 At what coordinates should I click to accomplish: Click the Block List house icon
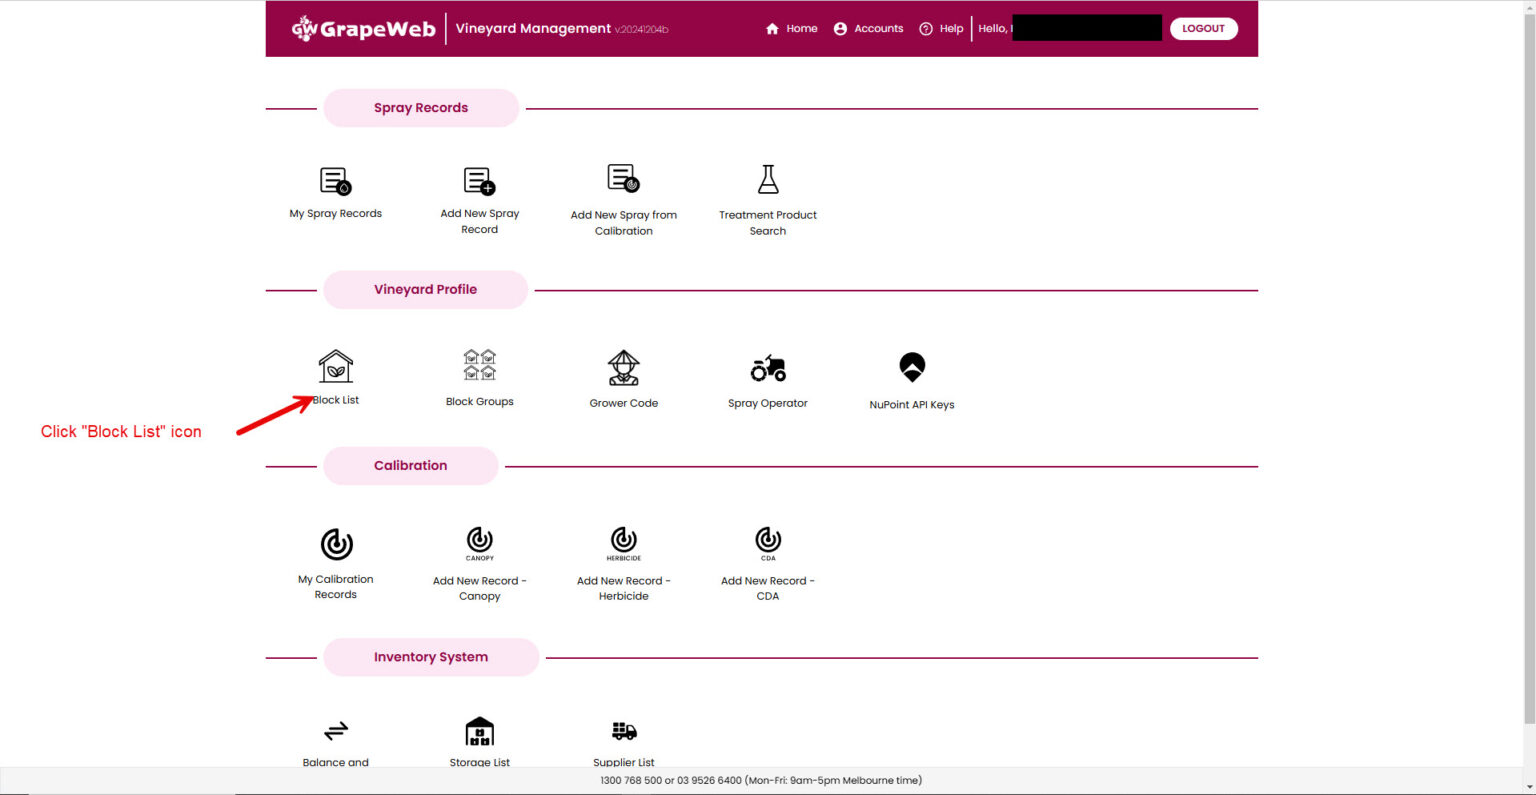pyautogui.click(x=335, y=366)
